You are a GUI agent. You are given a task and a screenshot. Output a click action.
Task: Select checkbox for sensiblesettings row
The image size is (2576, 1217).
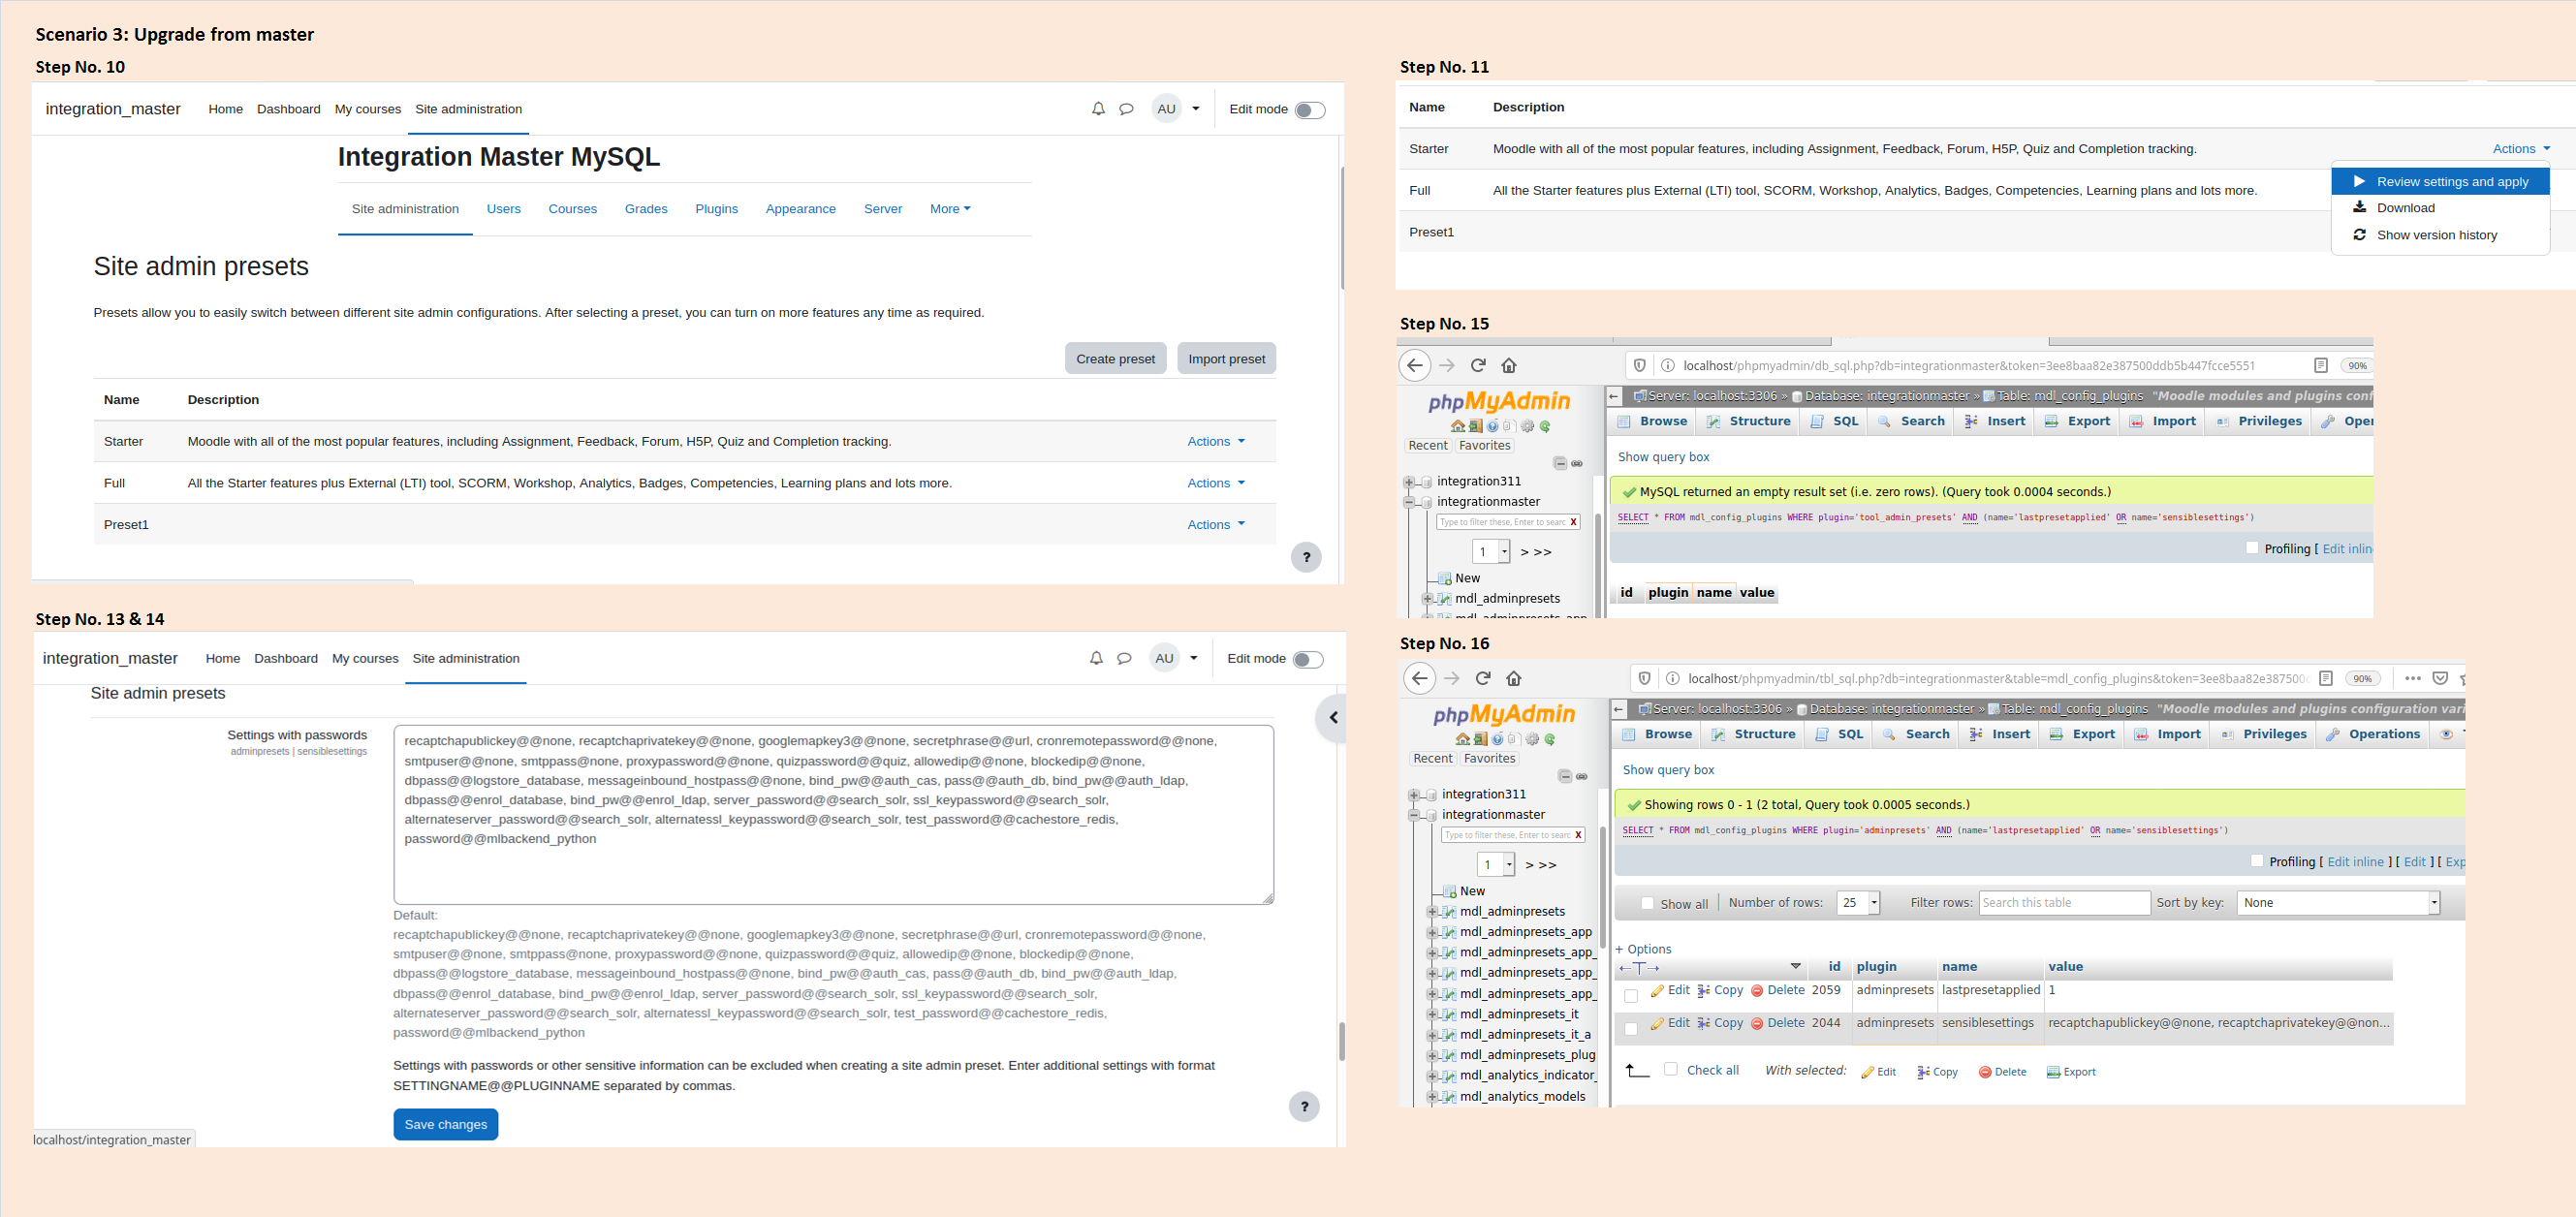[1631, 1029]
